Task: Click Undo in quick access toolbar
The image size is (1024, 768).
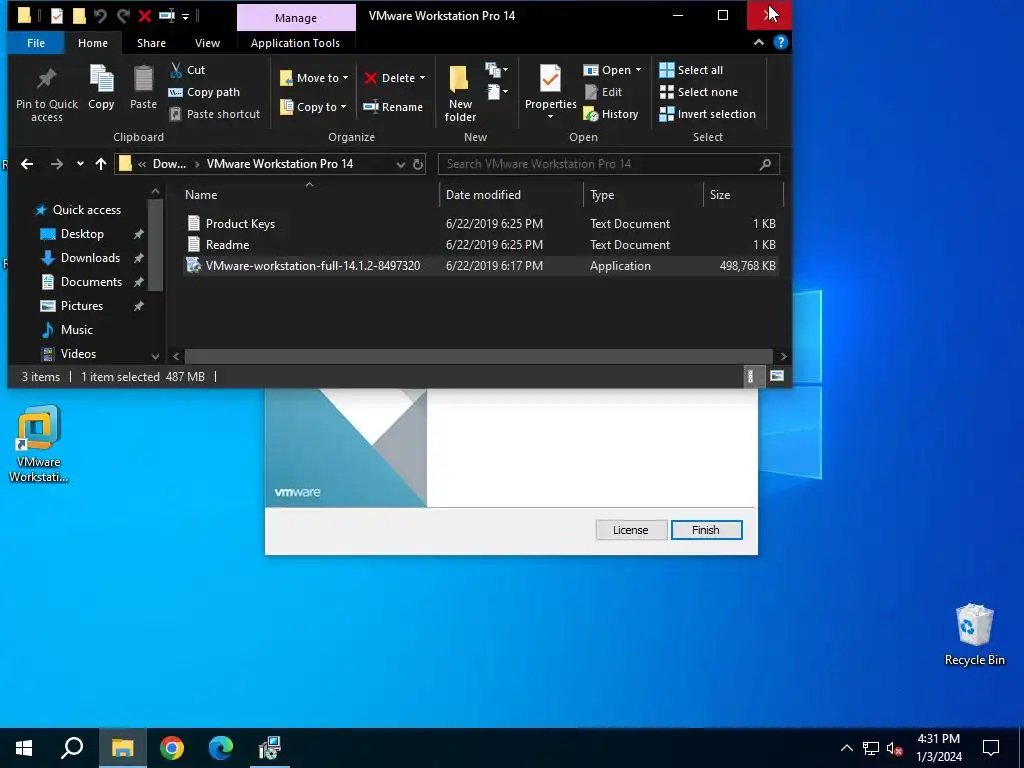Action: tap(100, 15)
